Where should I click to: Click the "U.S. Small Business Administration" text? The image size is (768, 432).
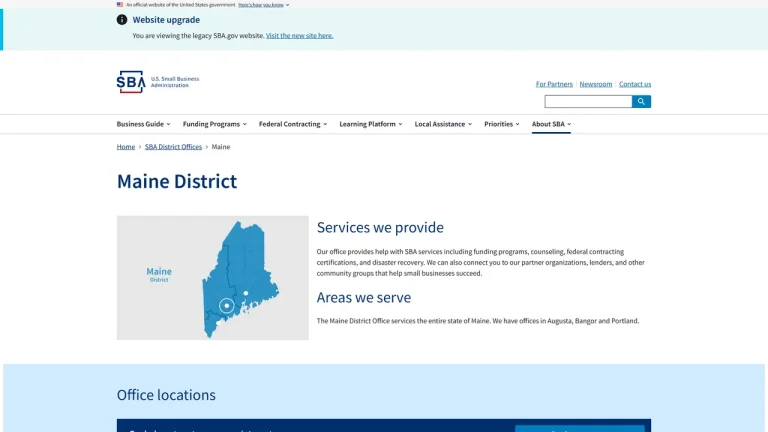[x=175, y=82]
